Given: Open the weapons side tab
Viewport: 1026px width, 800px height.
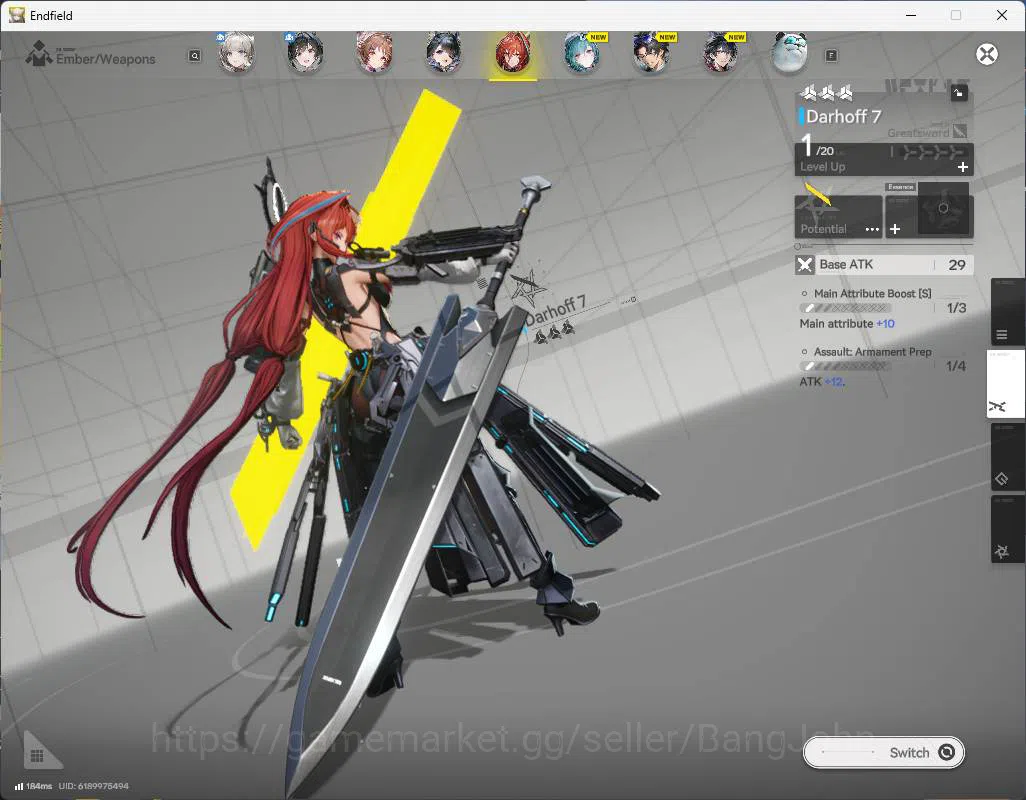Looking at the screenshot, I should click(x=1006, y=384).
